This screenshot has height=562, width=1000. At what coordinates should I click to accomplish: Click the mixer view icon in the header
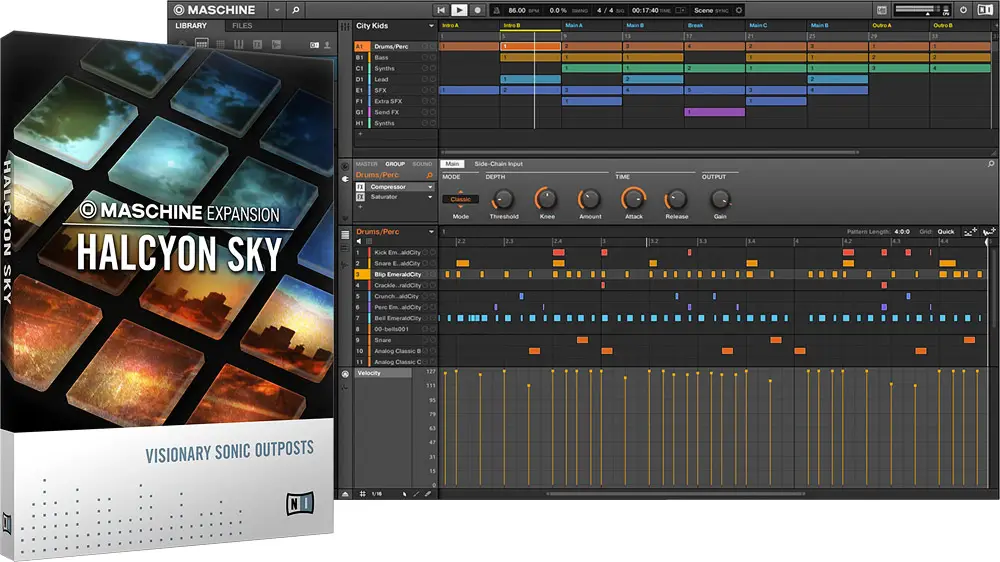[881, 10]
